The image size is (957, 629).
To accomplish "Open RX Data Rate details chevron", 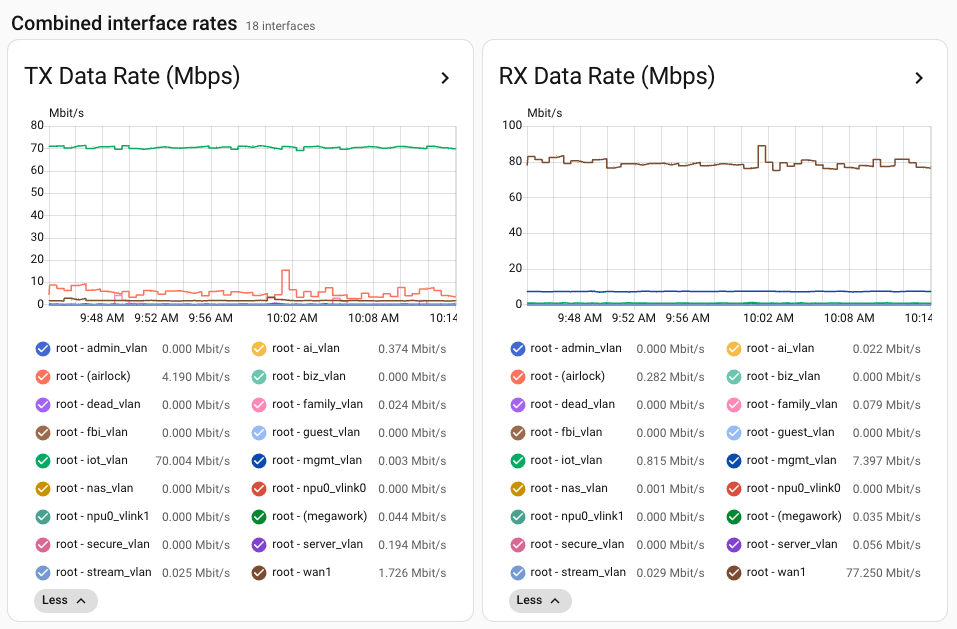I will point(919,78).
